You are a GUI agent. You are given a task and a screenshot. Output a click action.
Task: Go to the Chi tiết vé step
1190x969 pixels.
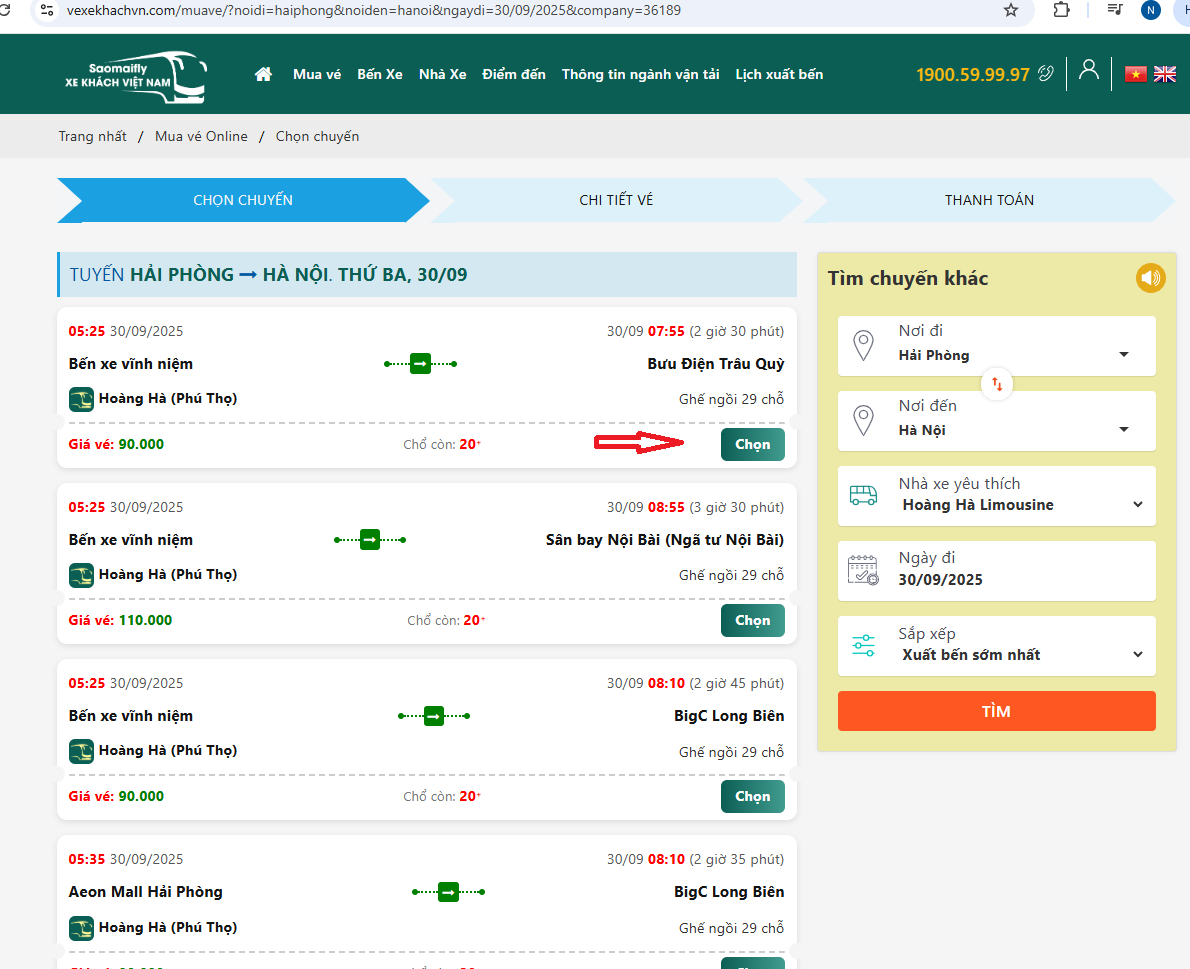[x=616, y=200]
